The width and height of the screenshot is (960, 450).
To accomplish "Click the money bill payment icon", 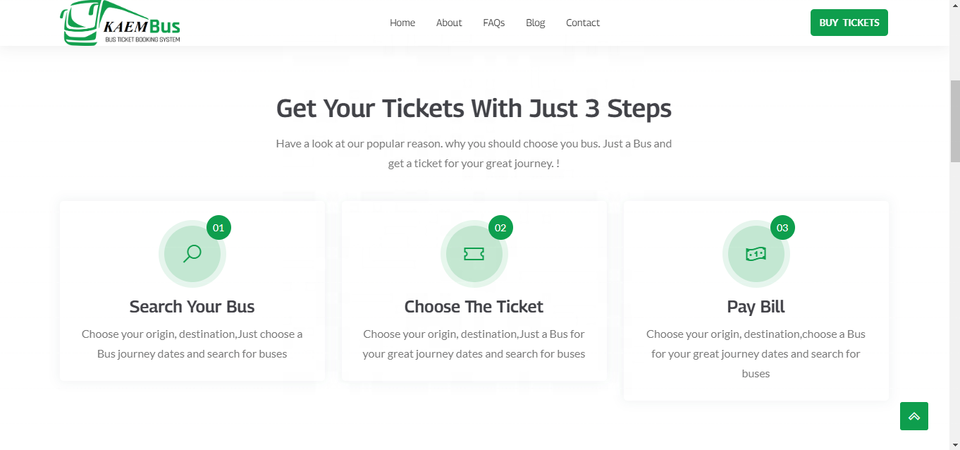I will coord(756,254).
